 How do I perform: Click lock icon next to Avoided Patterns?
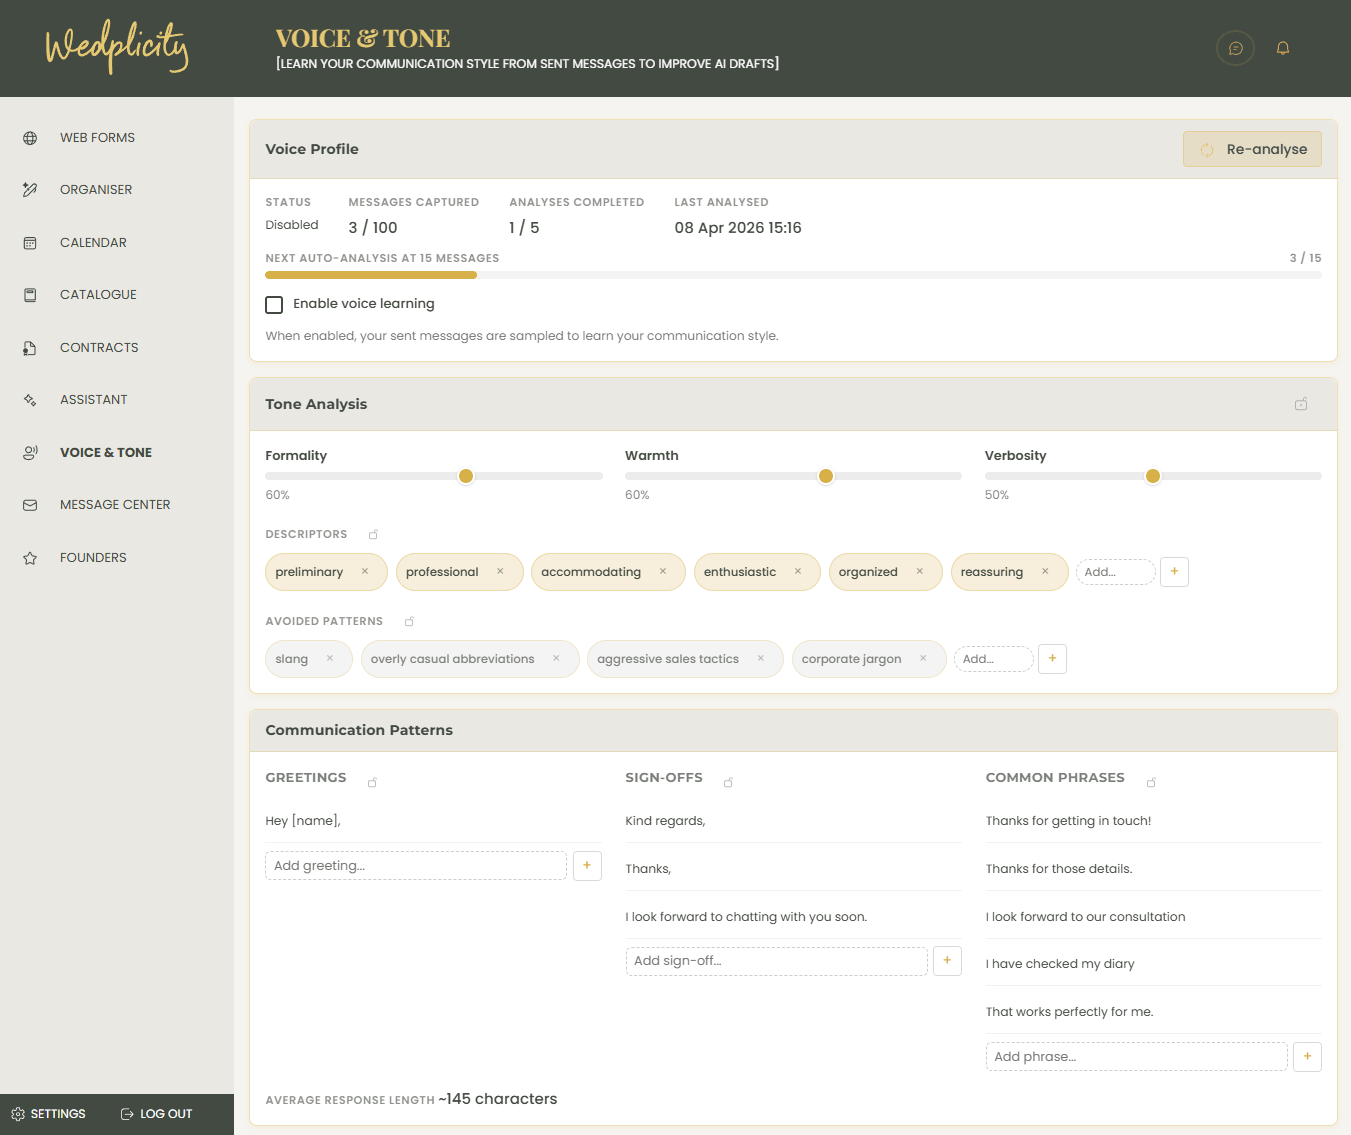(409, 622)
